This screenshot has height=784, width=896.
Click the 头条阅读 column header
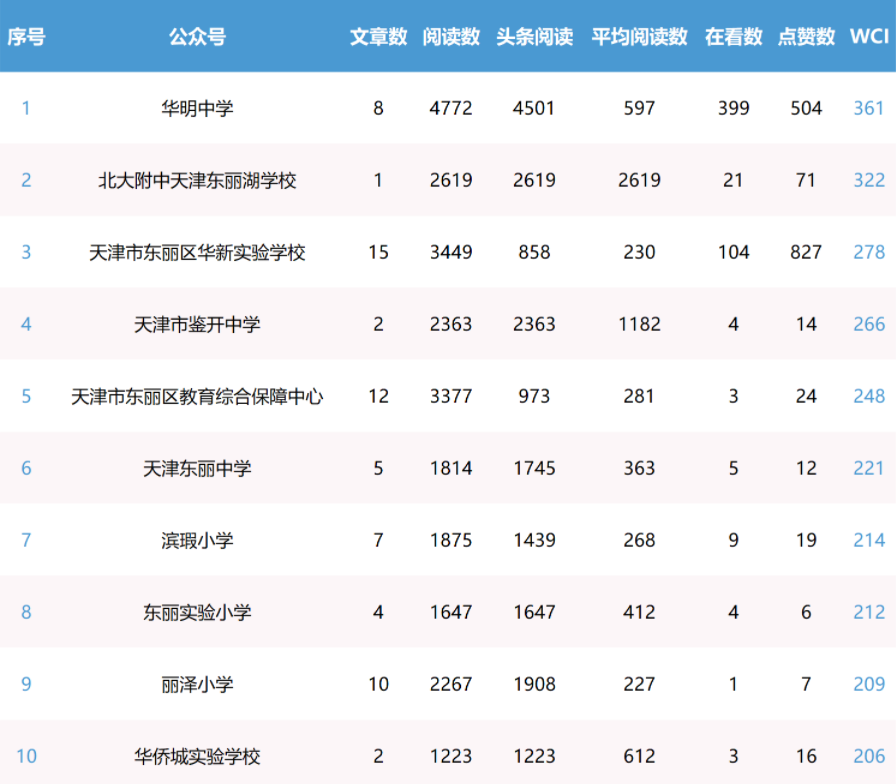[x=534, y=37]
